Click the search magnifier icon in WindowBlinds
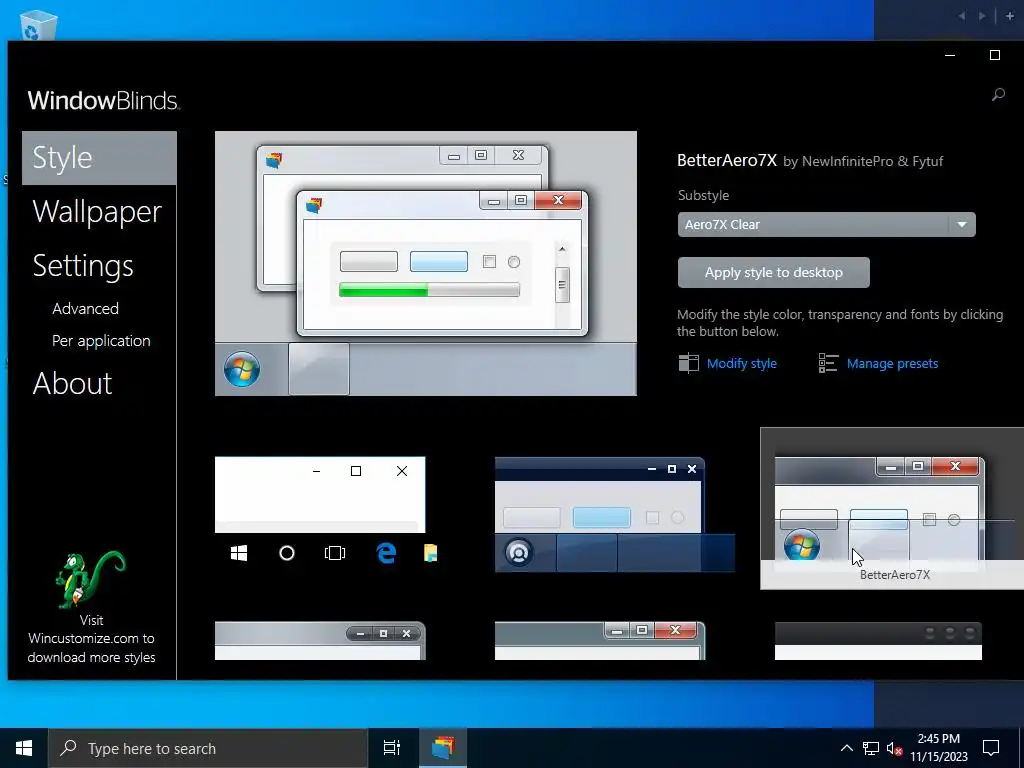 click(998, 95)
